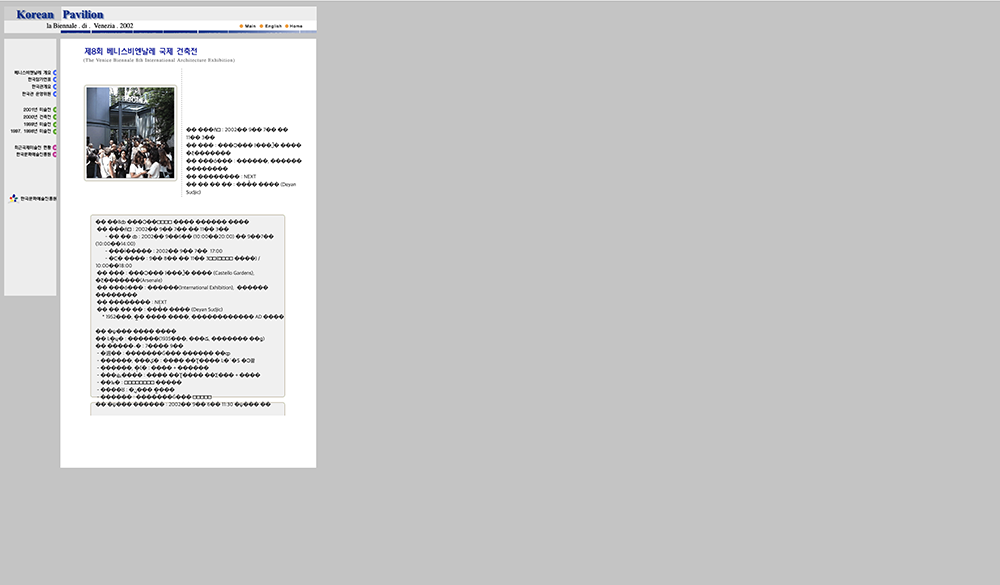Click the colorful 한국문화예술진흥원 logo at the sidebar bottom
Screen dimensions: 1000x585
33,198
